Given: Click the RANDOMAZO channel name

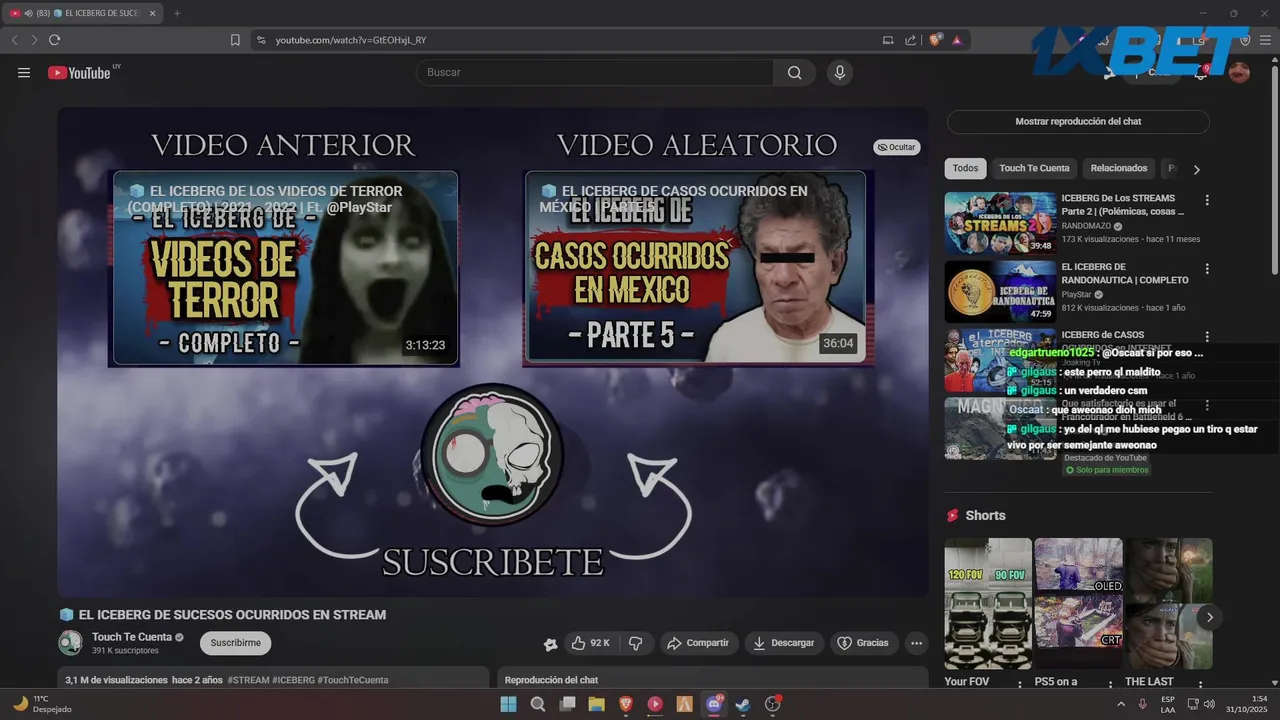Looking at the screenshot, I should tap(1086, 226).
